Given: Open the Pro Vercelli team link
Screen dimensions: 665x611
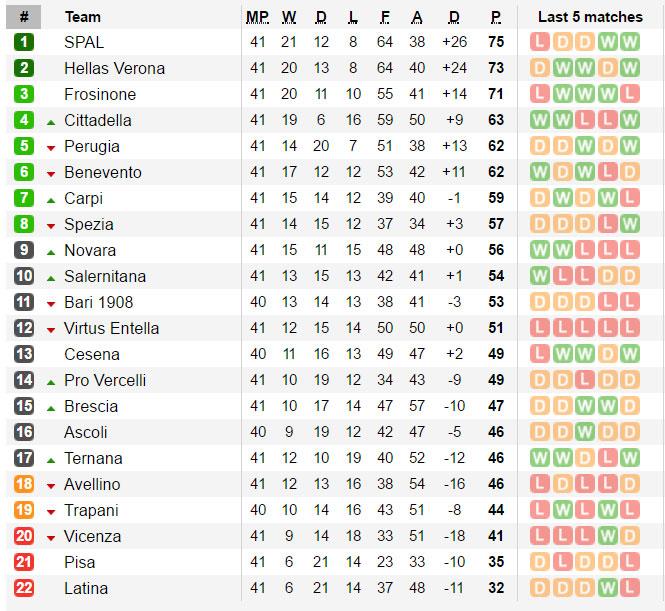Looking at the screenshot, I should [105, 380].
